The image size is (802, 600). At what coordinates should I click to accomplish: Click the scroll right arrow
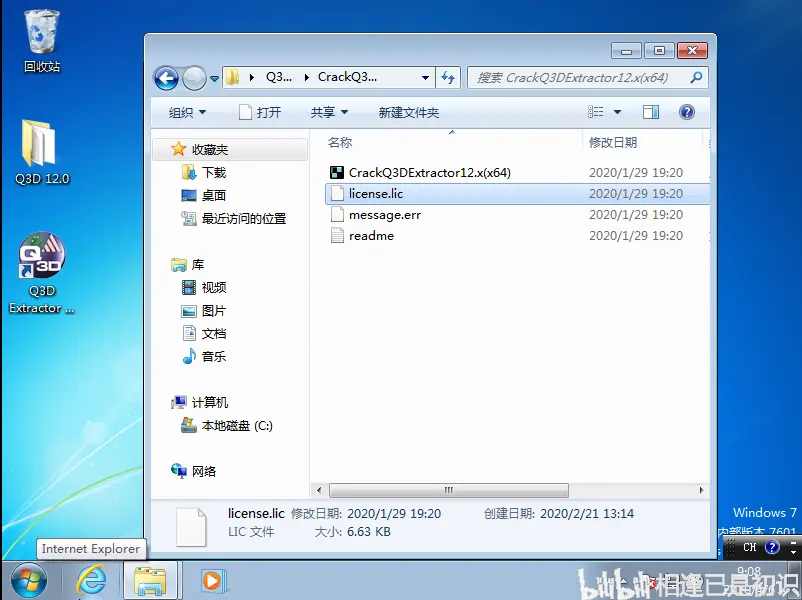tap(701, 490)
